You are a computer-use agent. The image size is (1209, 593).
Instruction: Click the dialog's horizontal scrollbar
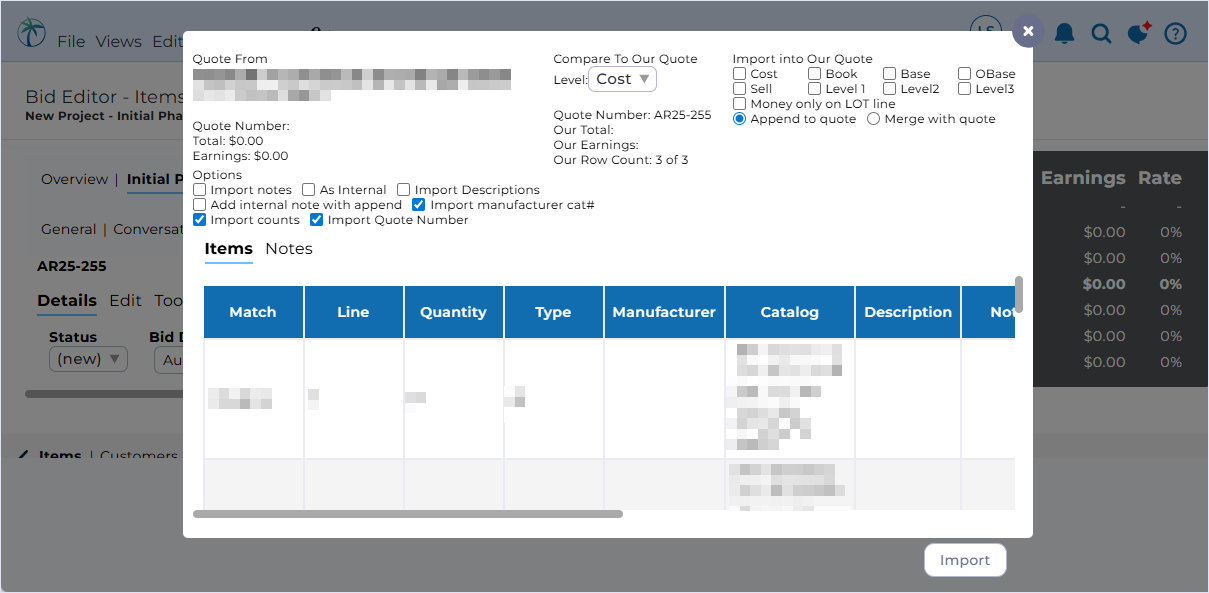[x=407, y=513]
